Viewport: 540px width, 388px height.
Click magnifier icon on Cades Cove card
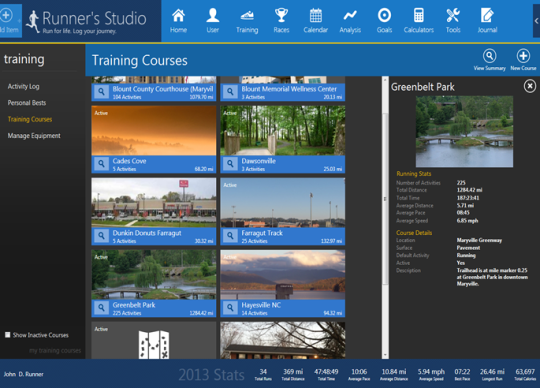(102, 164)
